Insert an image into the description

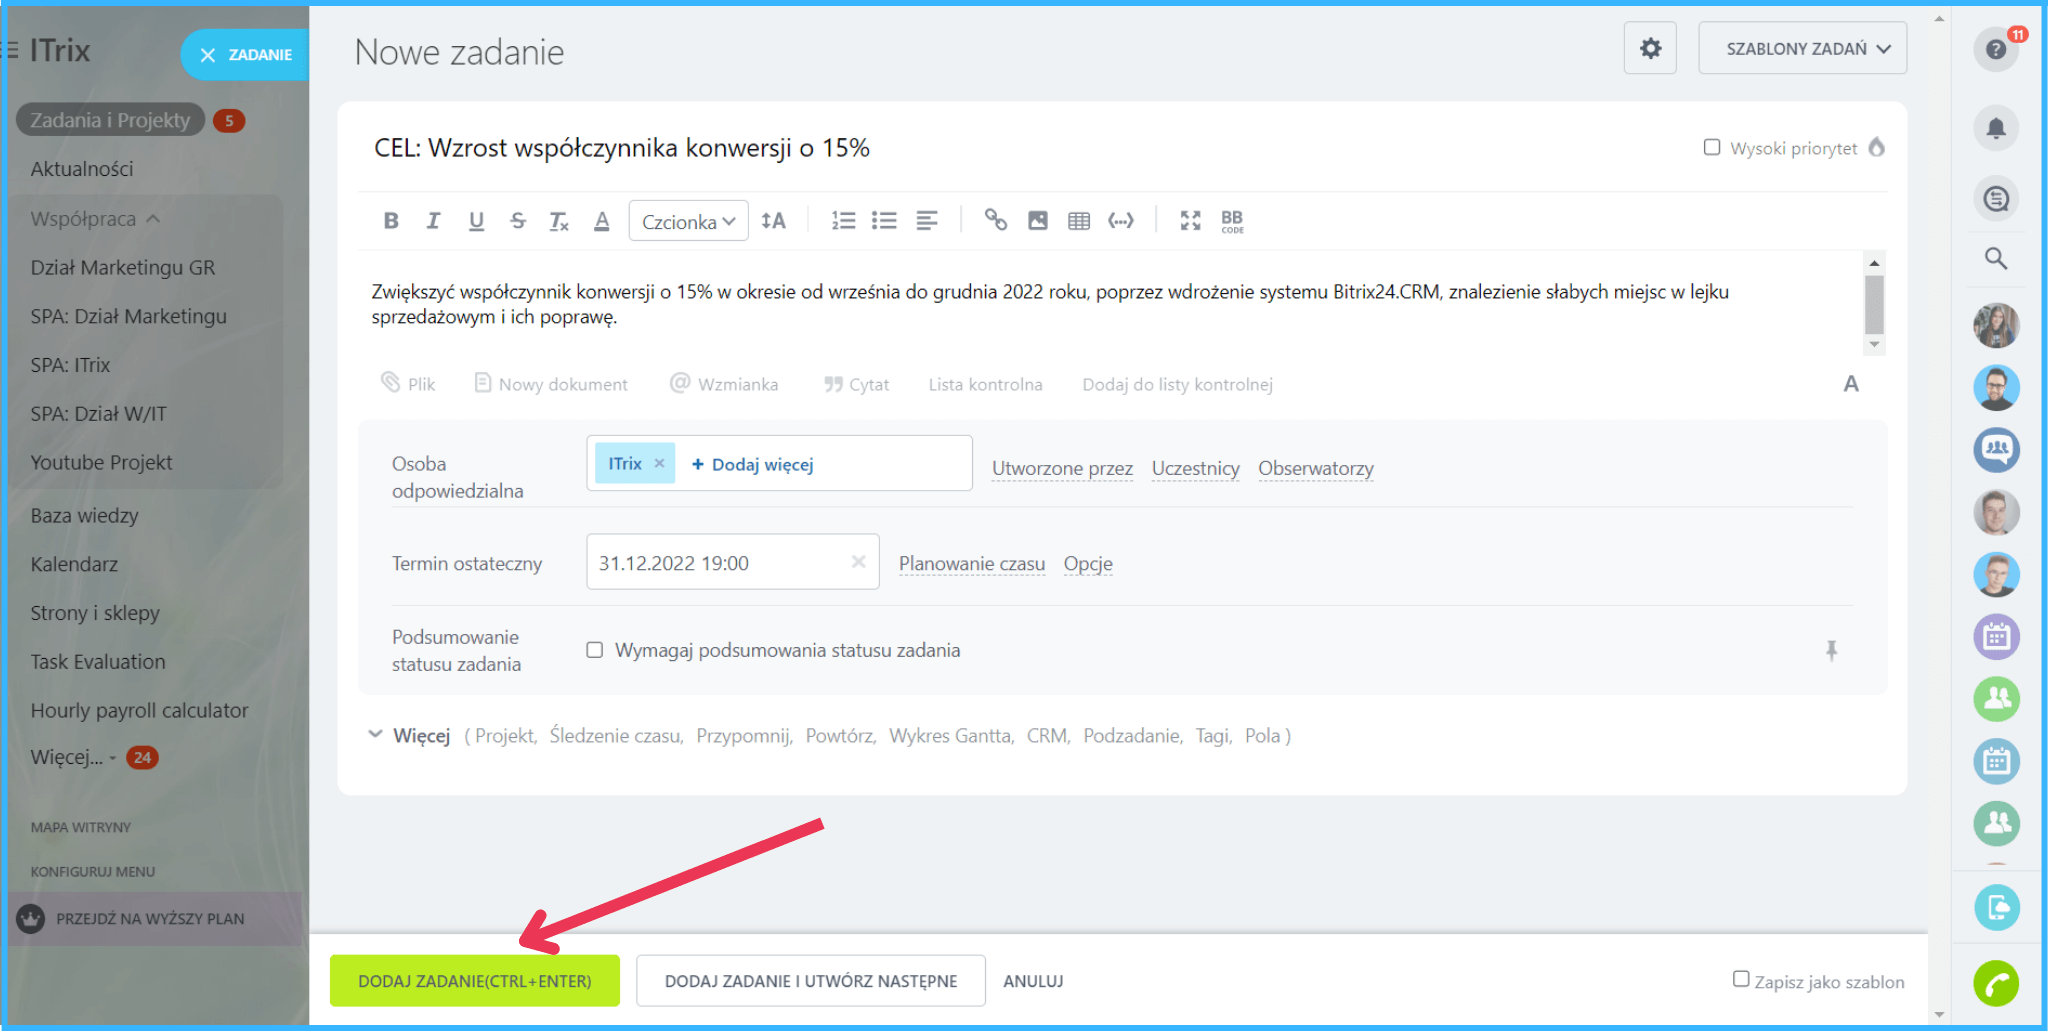pyautogui.click(x=1038, y=221)
